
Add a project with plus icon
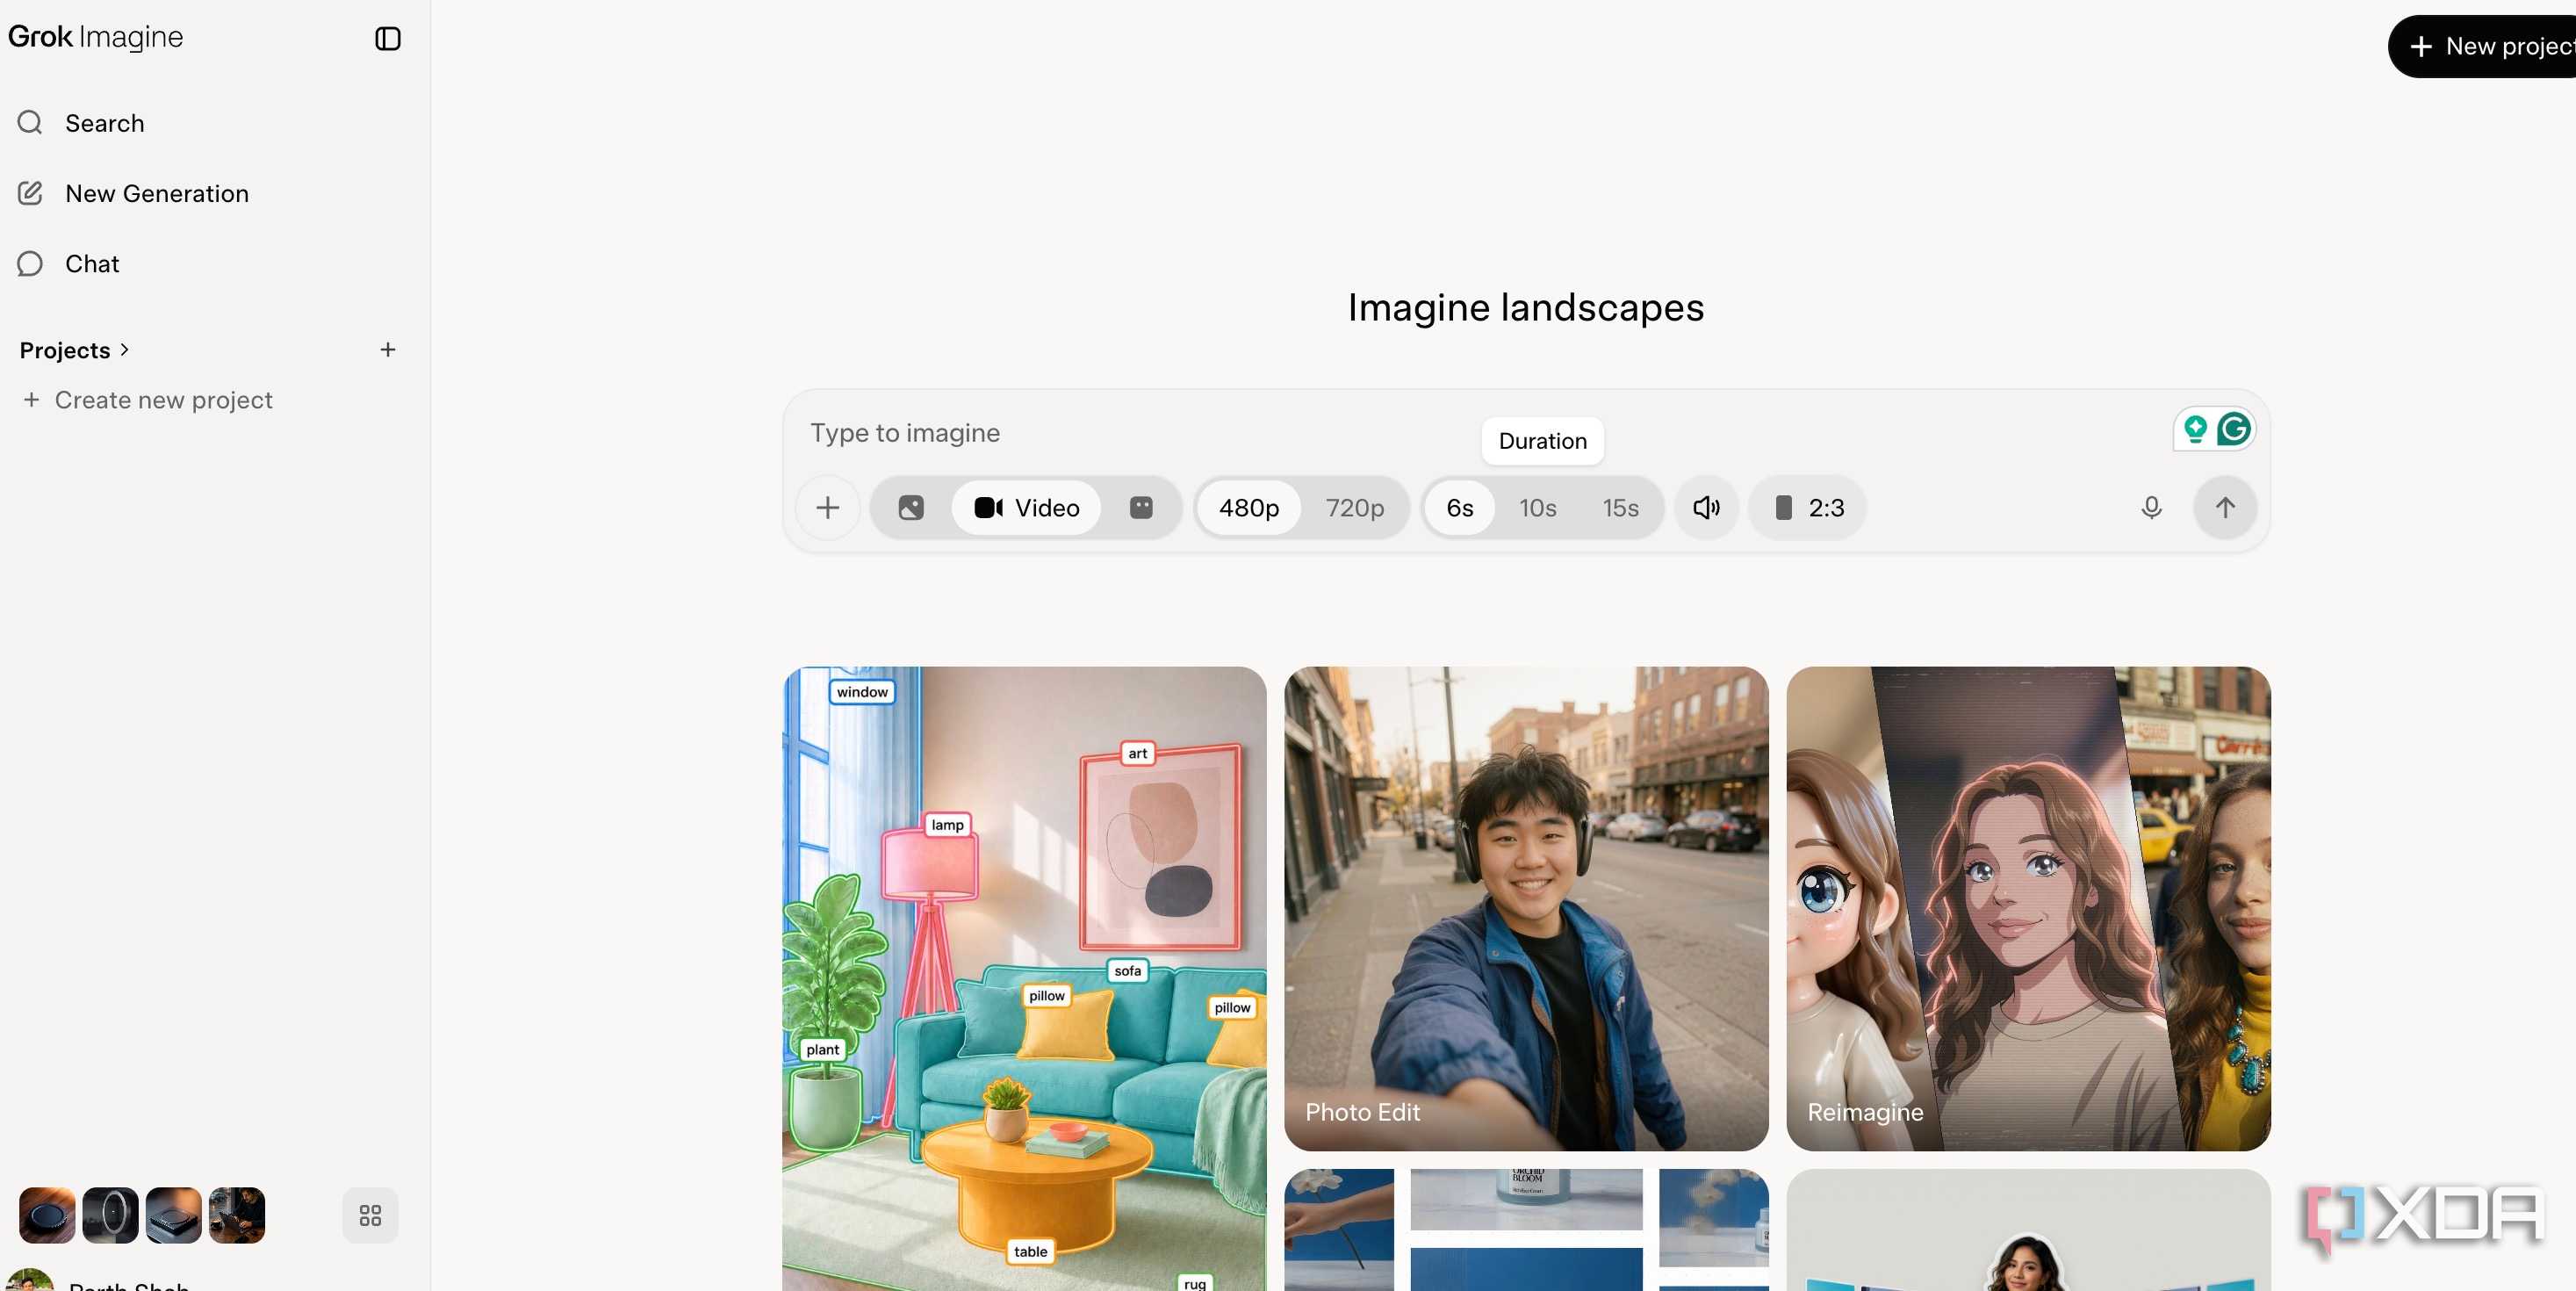388,349
